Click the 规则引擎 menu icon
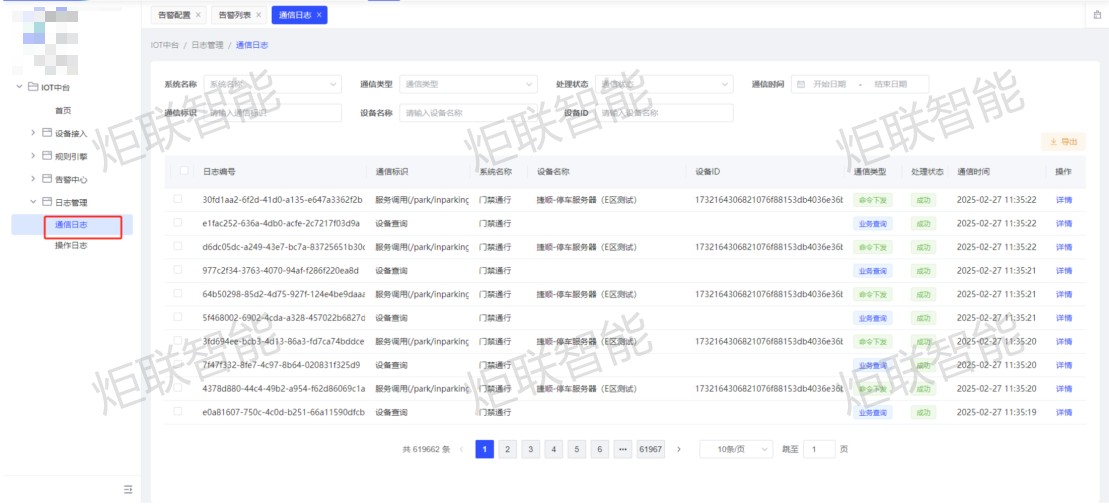 click(x=47, y=156)
